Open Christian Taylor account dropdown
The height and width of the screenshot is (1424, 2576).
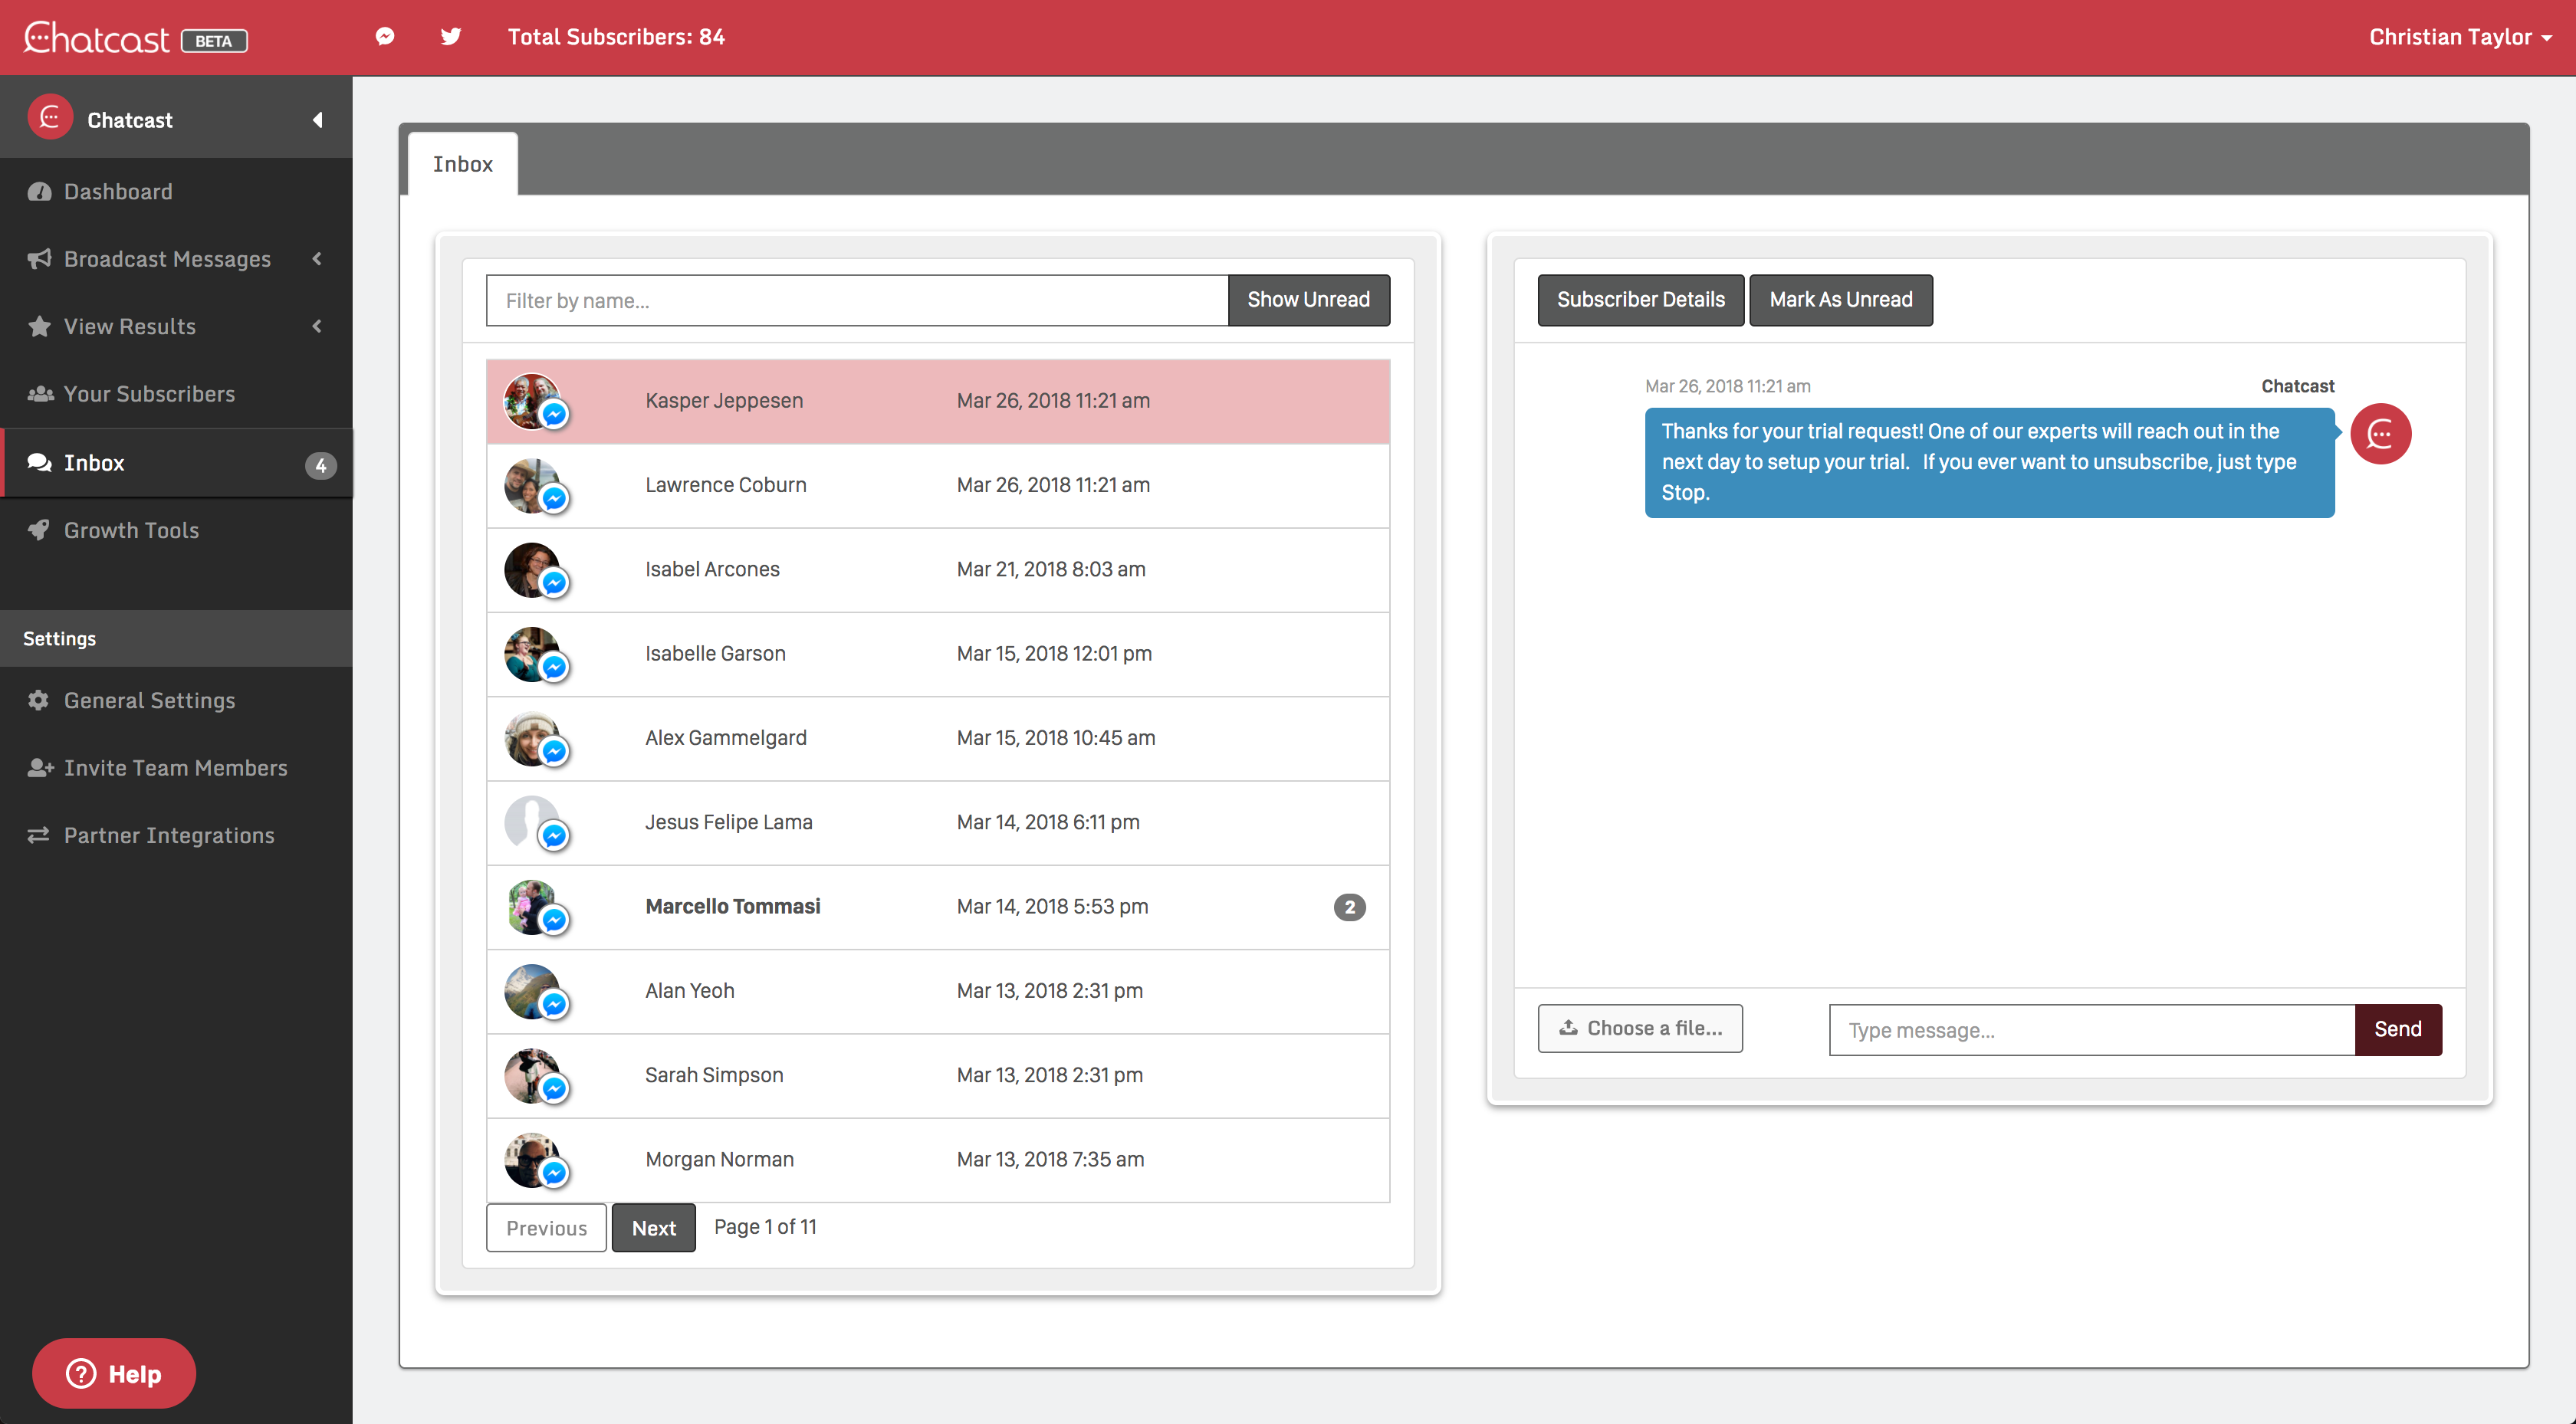coord(2460,37)
